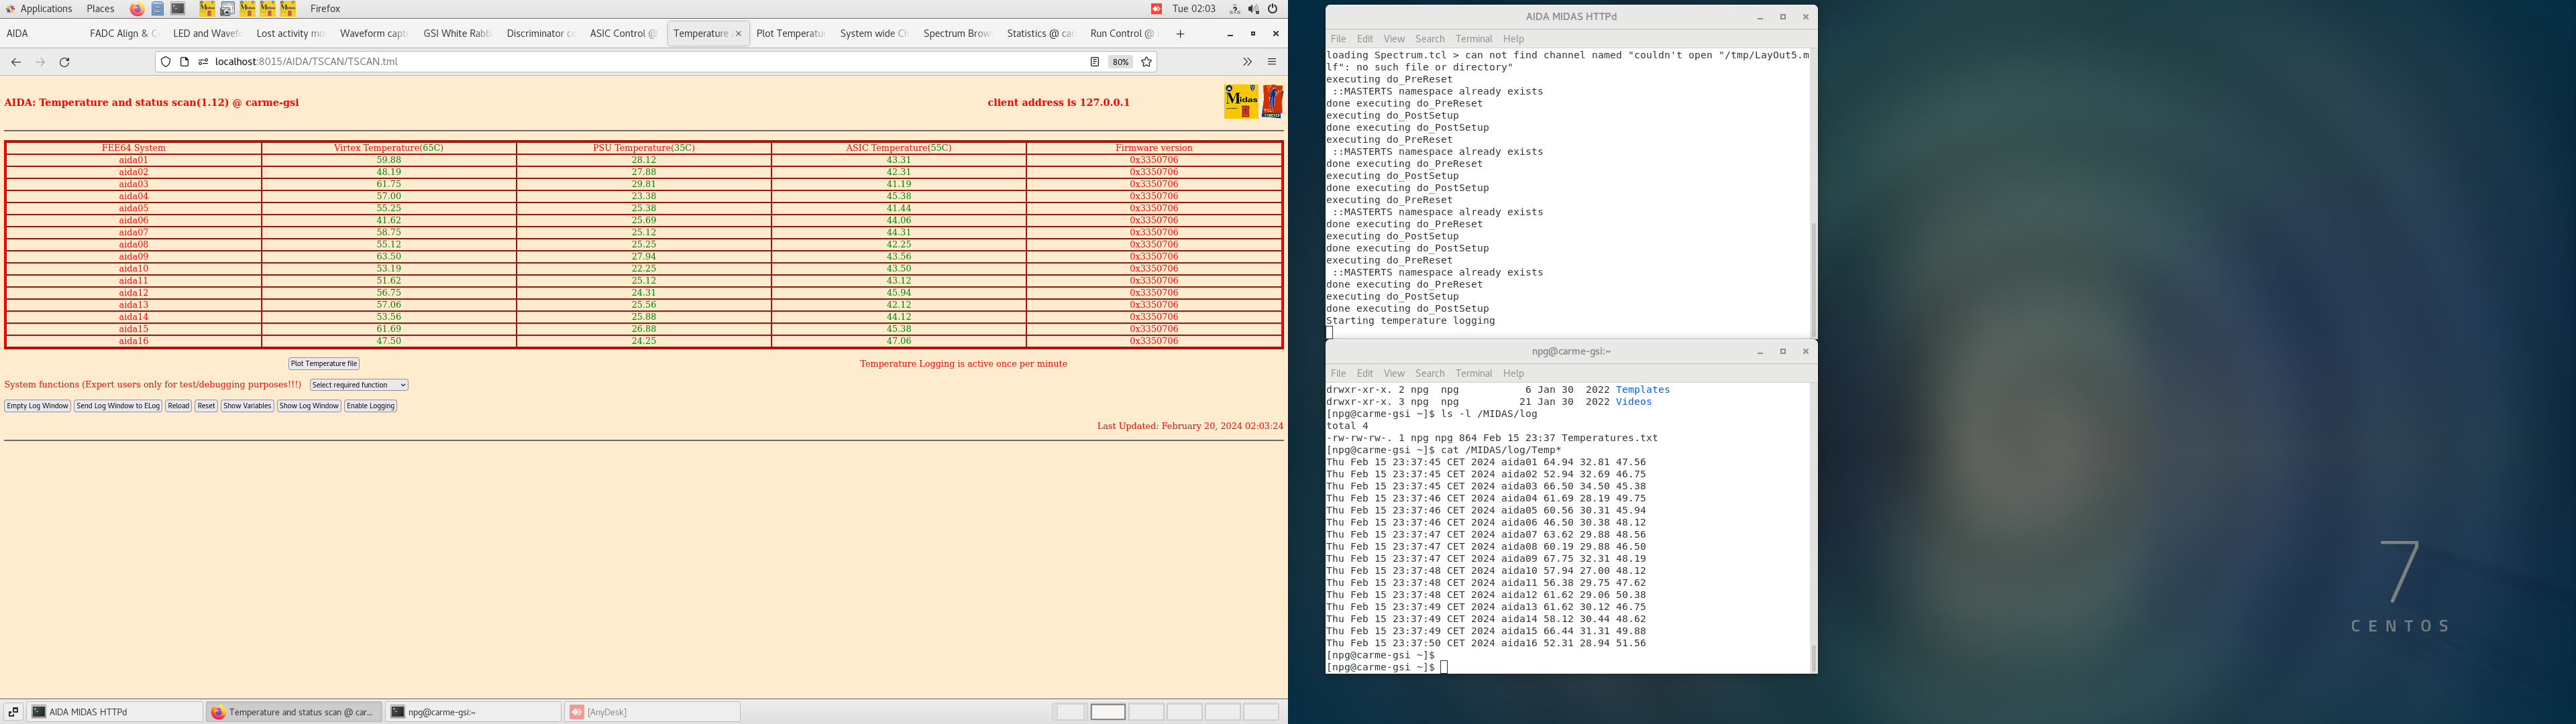Click the 80% zoom level indicator
This screenshot has width=2576, height=724.
click(1120, 62)
